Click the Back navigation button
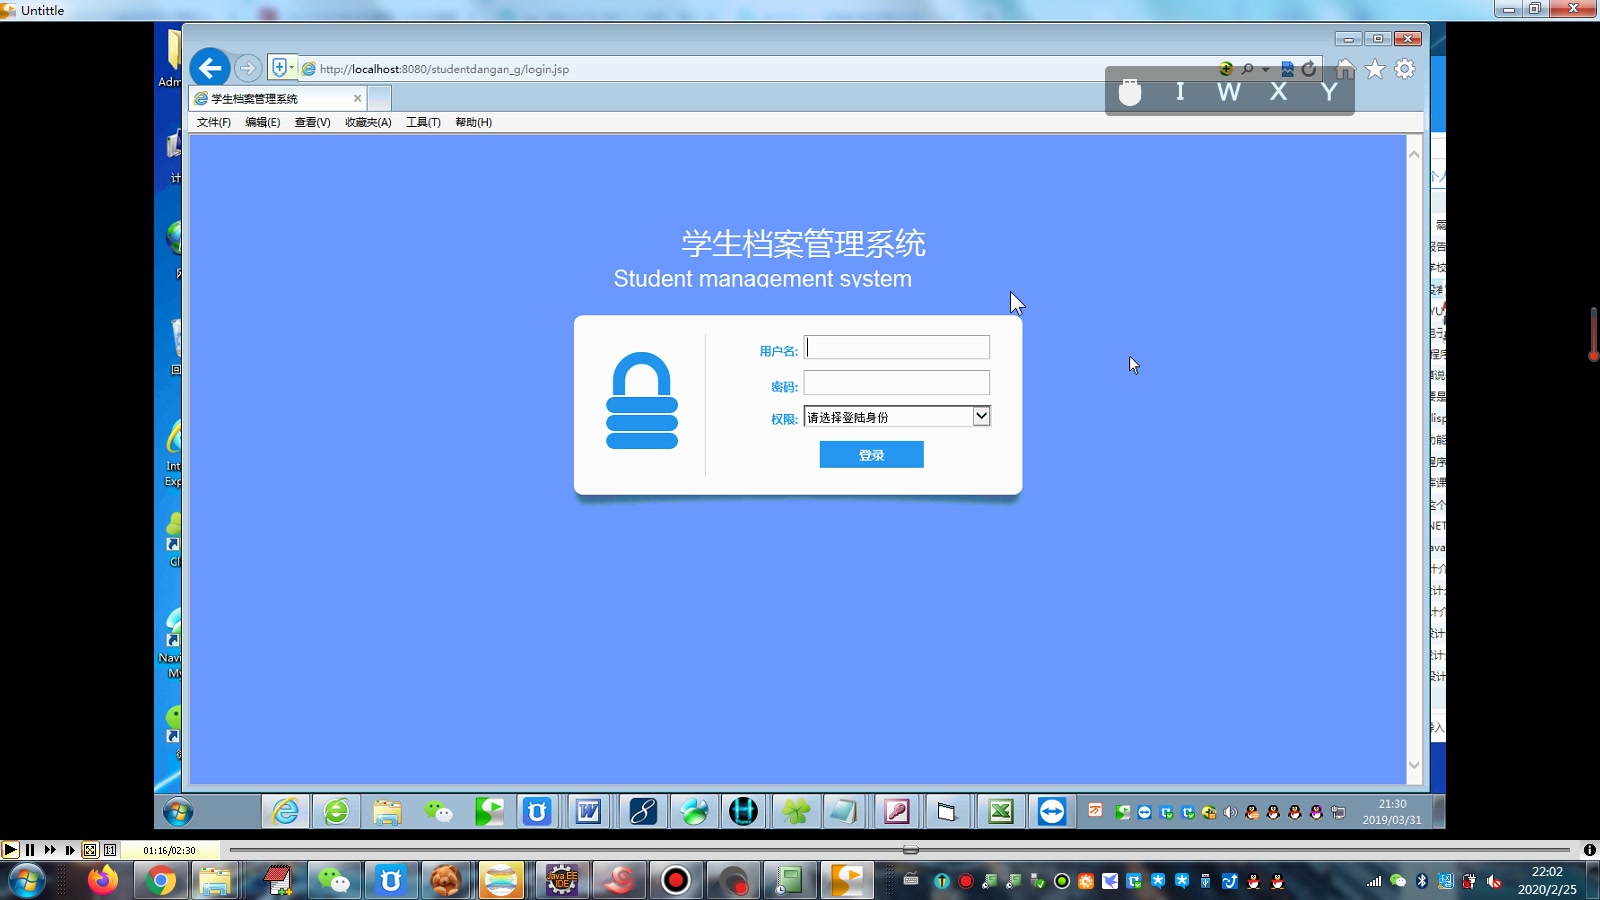 (x=210, y=67)
